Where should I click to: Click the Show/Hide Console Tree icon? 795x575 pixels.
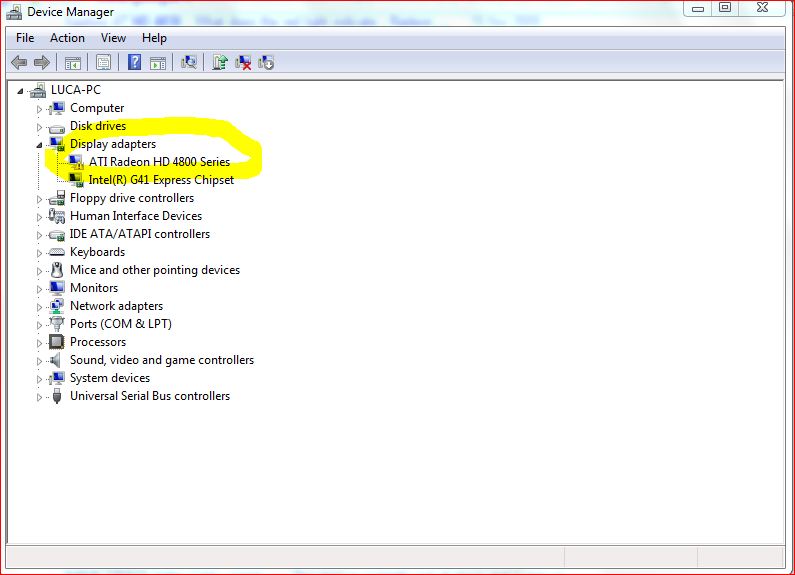(73, 62)
